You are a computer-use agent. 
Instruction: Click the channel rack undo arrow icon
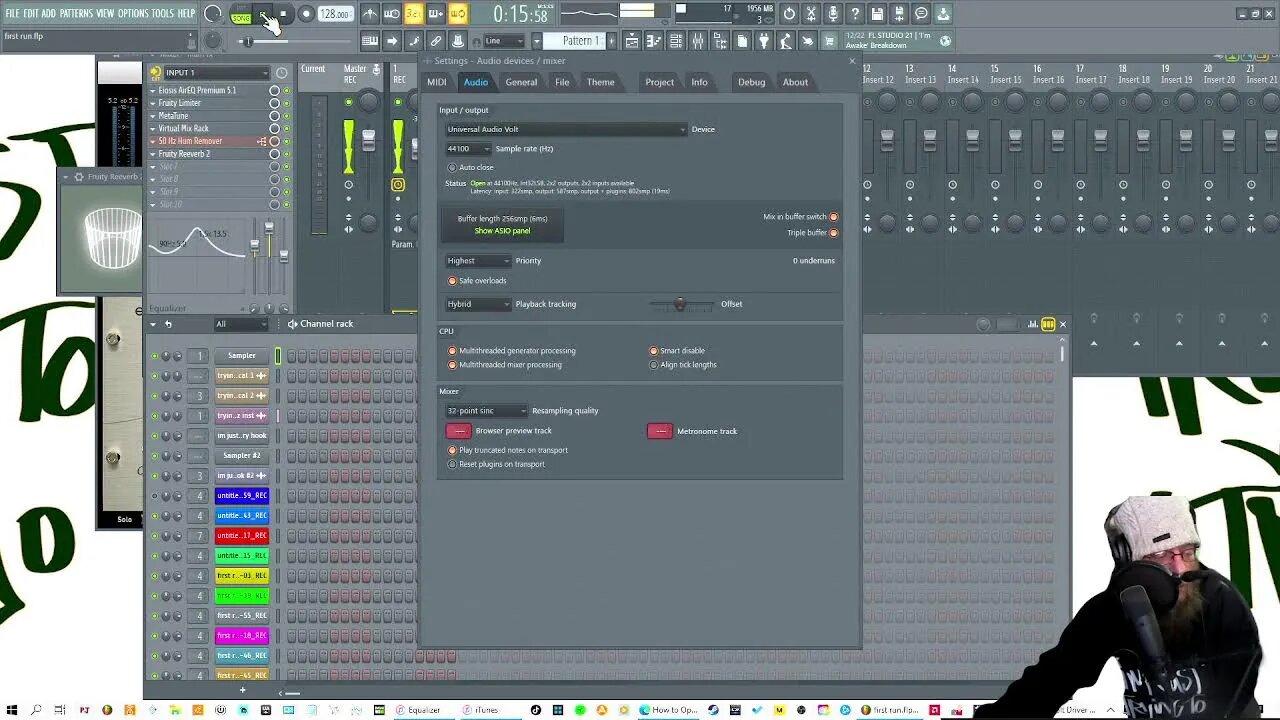pyautogui.click(x=168, y=324)
